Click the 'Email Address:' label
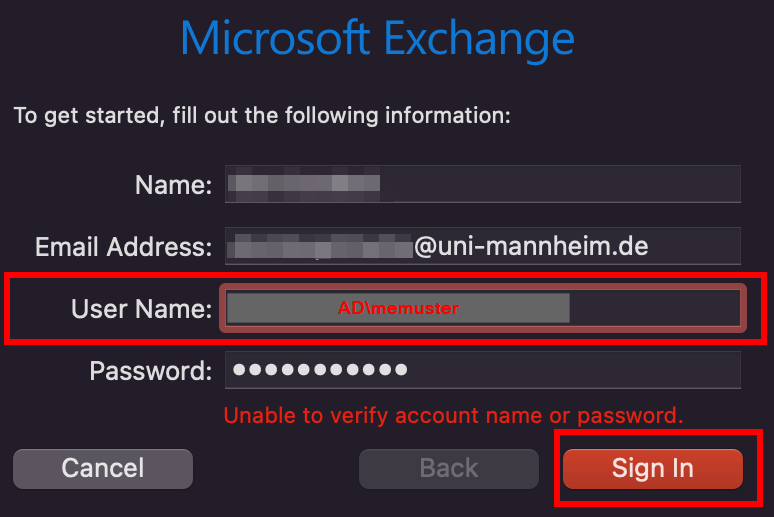The height and width of the screenshot is (517, 774). (x=123, y=247)
